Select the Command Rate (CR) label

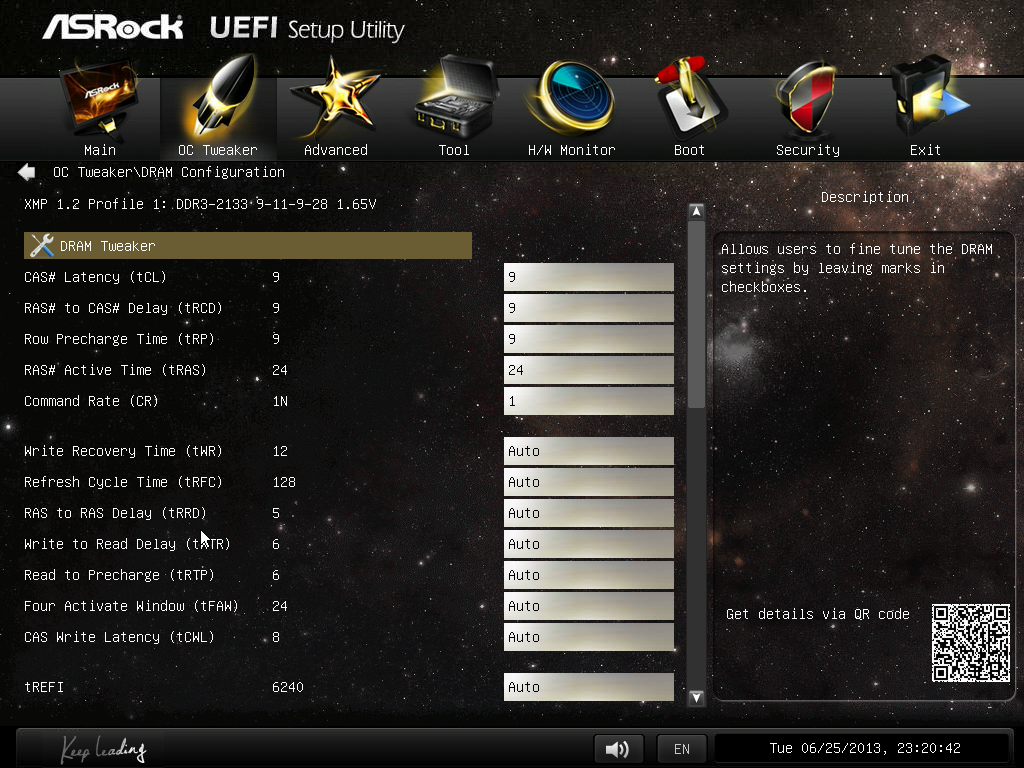click(91, 401)
